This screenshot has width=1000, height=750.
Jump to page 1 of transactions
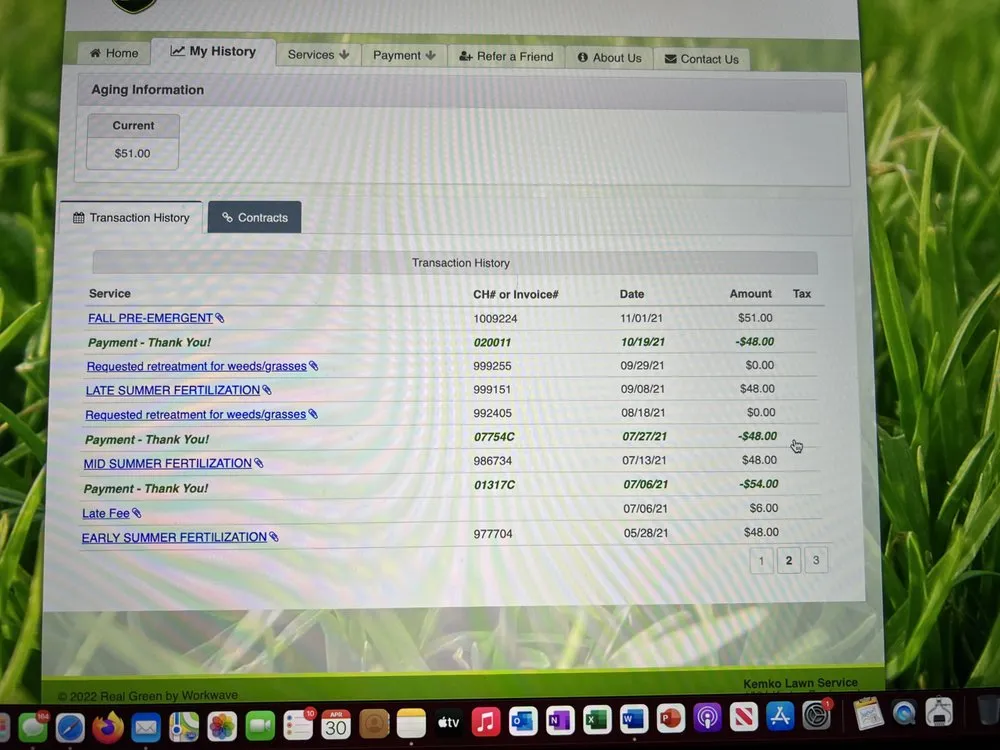pyautogui.click(x=761, y=561)
